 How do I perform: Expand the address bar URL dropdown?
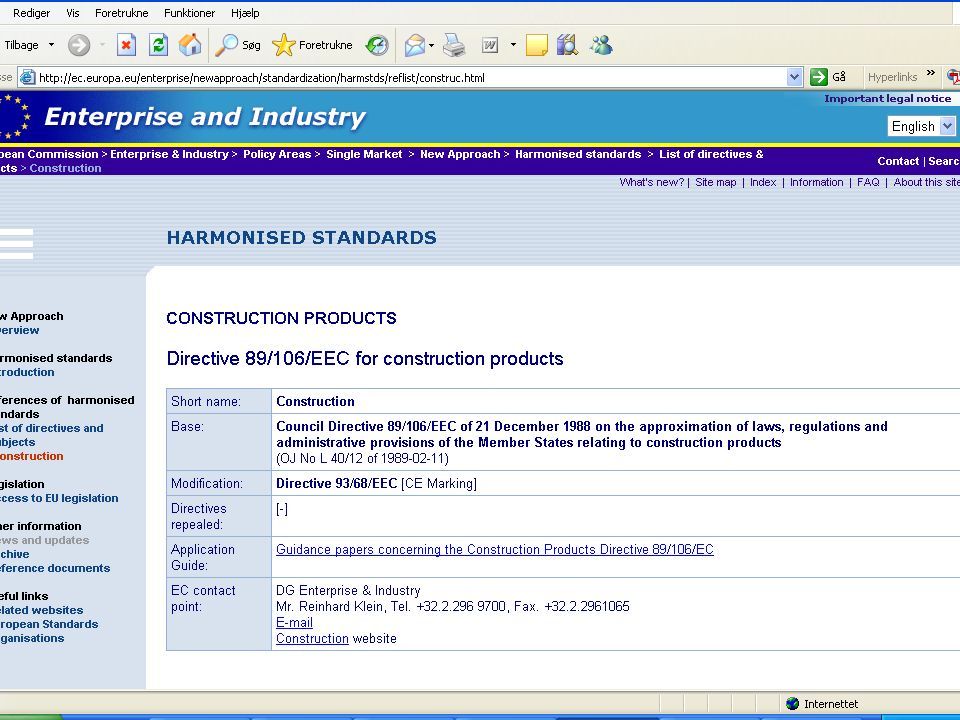(x=794, y=77)
